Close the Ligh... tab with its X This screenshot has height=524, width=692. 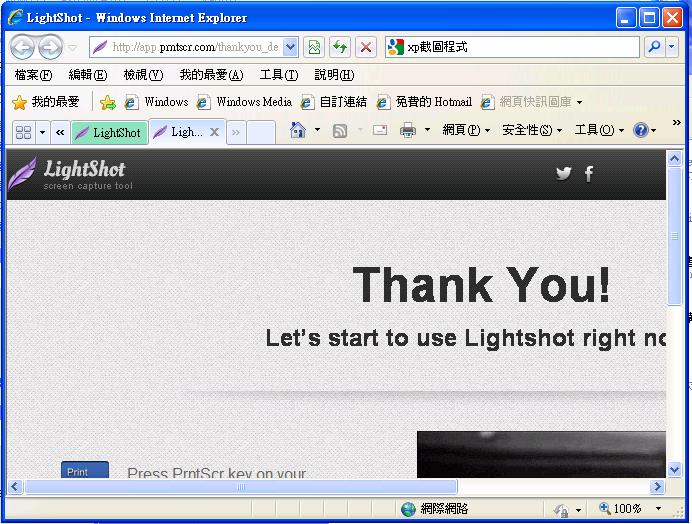click(x=214, y=132)
